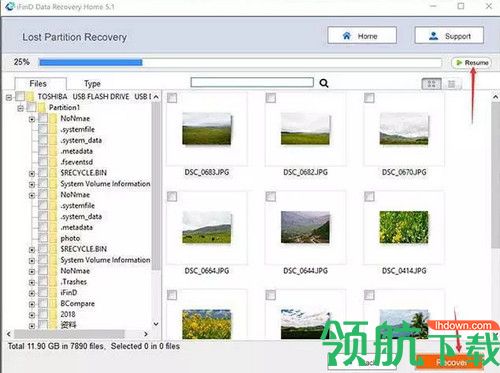
Task: Minimize the iFinD Data Recovery window
Action: 433,6
